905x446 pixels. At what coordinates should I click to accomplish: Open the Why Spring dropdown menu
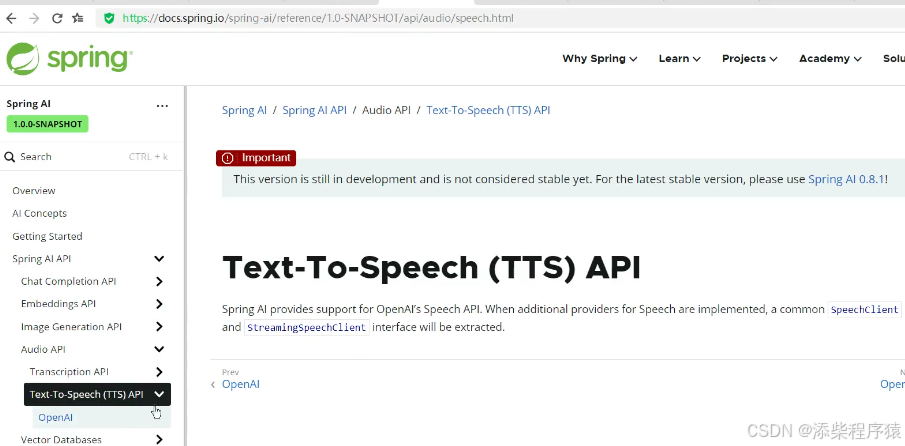[600, 58]
